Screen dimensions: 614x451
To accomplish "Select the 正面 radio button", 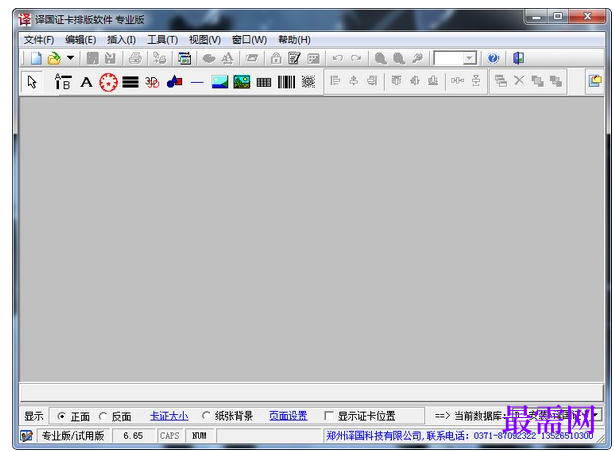I will [61, 416].
